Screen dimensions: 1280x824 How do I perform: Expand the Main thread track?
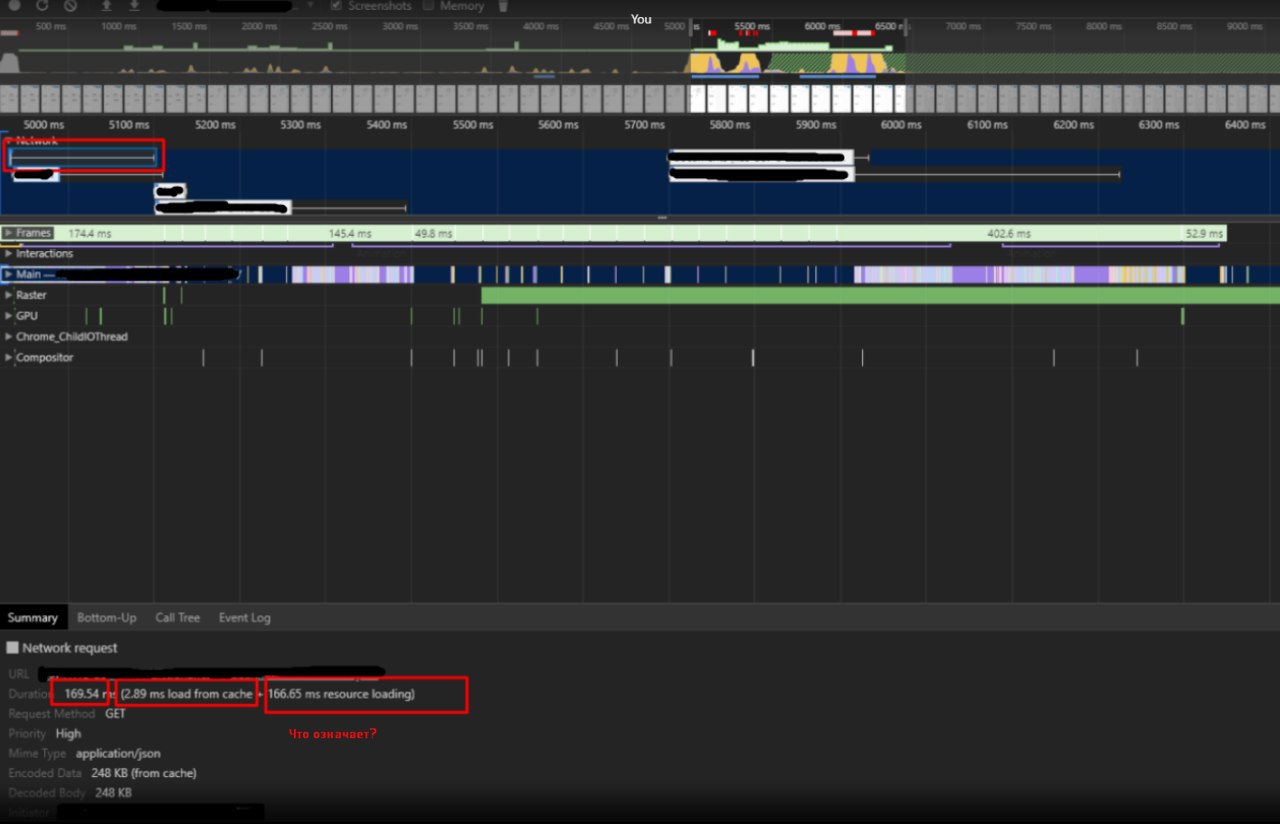8,274
